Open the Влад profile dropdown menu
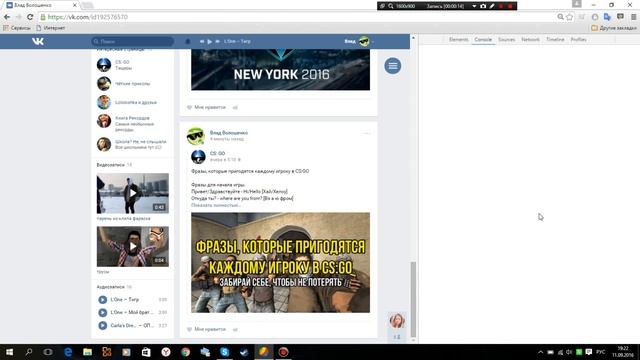 (359, 41)
